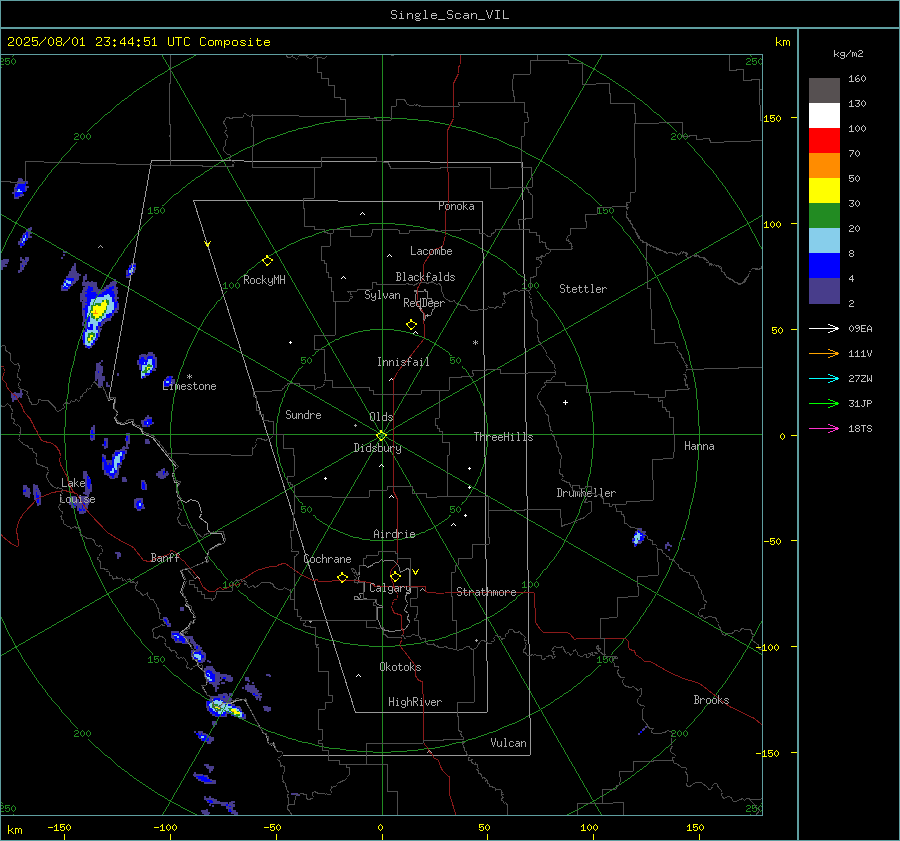
Task: Click the small storm cell southeast of Drumheller
Action: point(638,537)
